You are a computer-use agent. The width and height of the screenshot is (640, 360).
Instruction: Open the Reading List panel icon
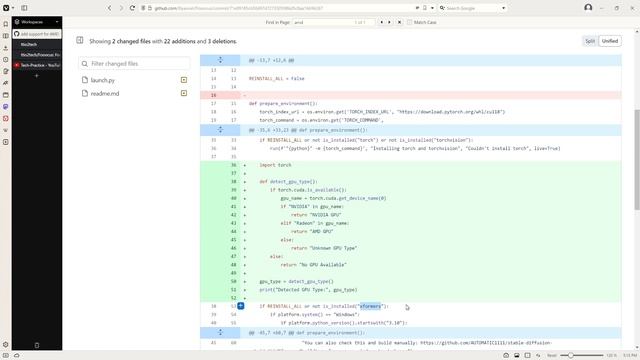coord(6,36)
